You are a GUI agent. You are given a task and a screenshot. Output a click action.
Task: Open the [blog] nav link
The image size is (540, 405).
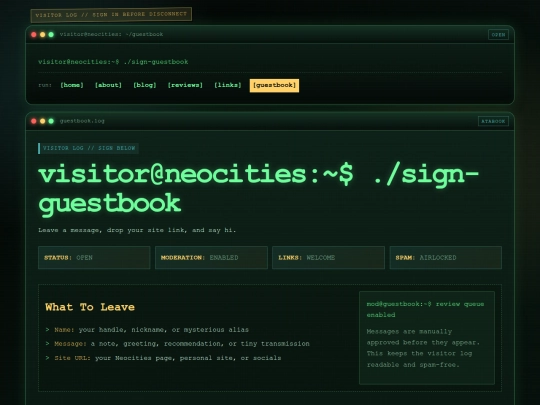(145, 85)
